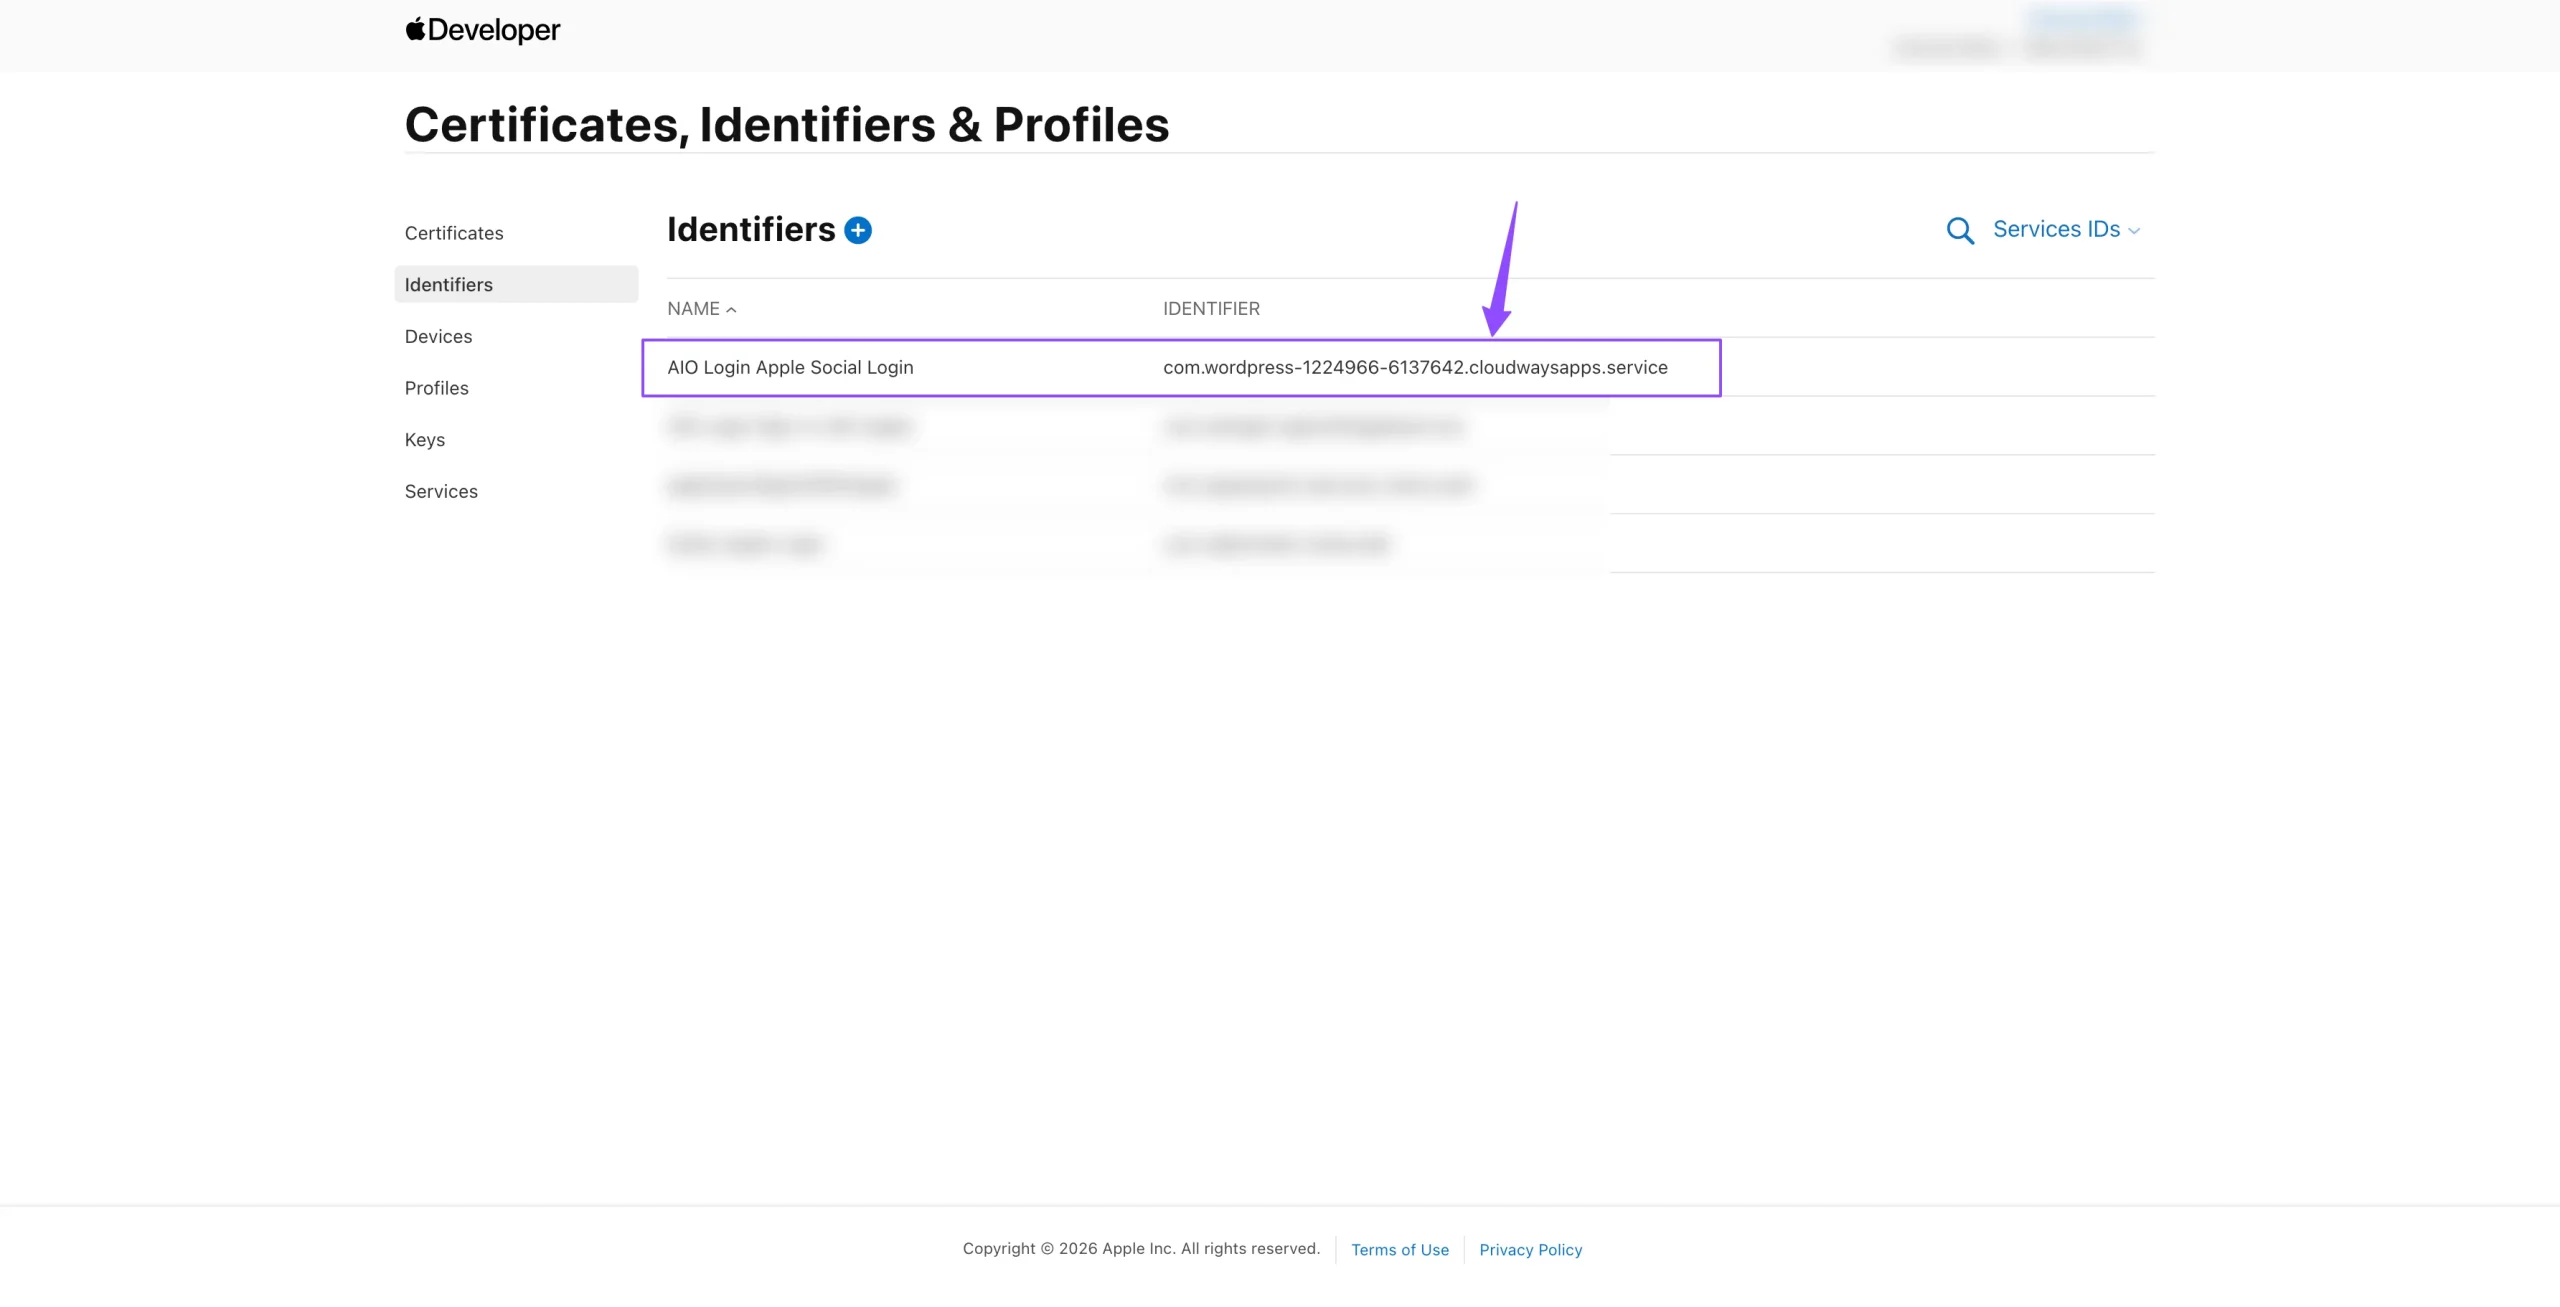Open Certificates in the sidebar

point(454,233)
